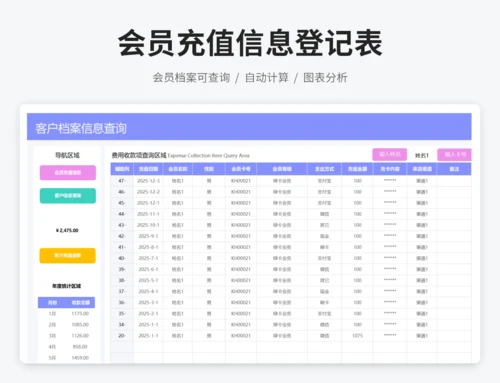Click the 年度统计区域 heading

66,286
